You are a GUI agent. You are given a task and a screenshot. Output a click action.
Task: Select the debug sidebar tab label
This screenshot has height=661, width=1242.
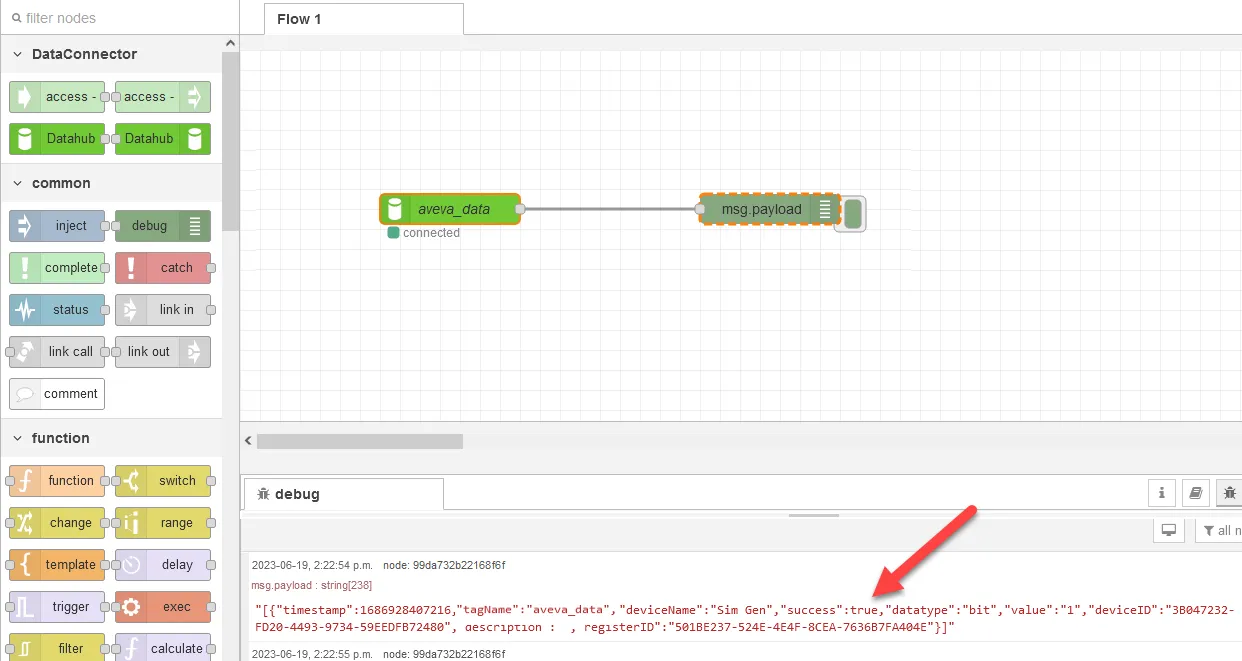343,494
